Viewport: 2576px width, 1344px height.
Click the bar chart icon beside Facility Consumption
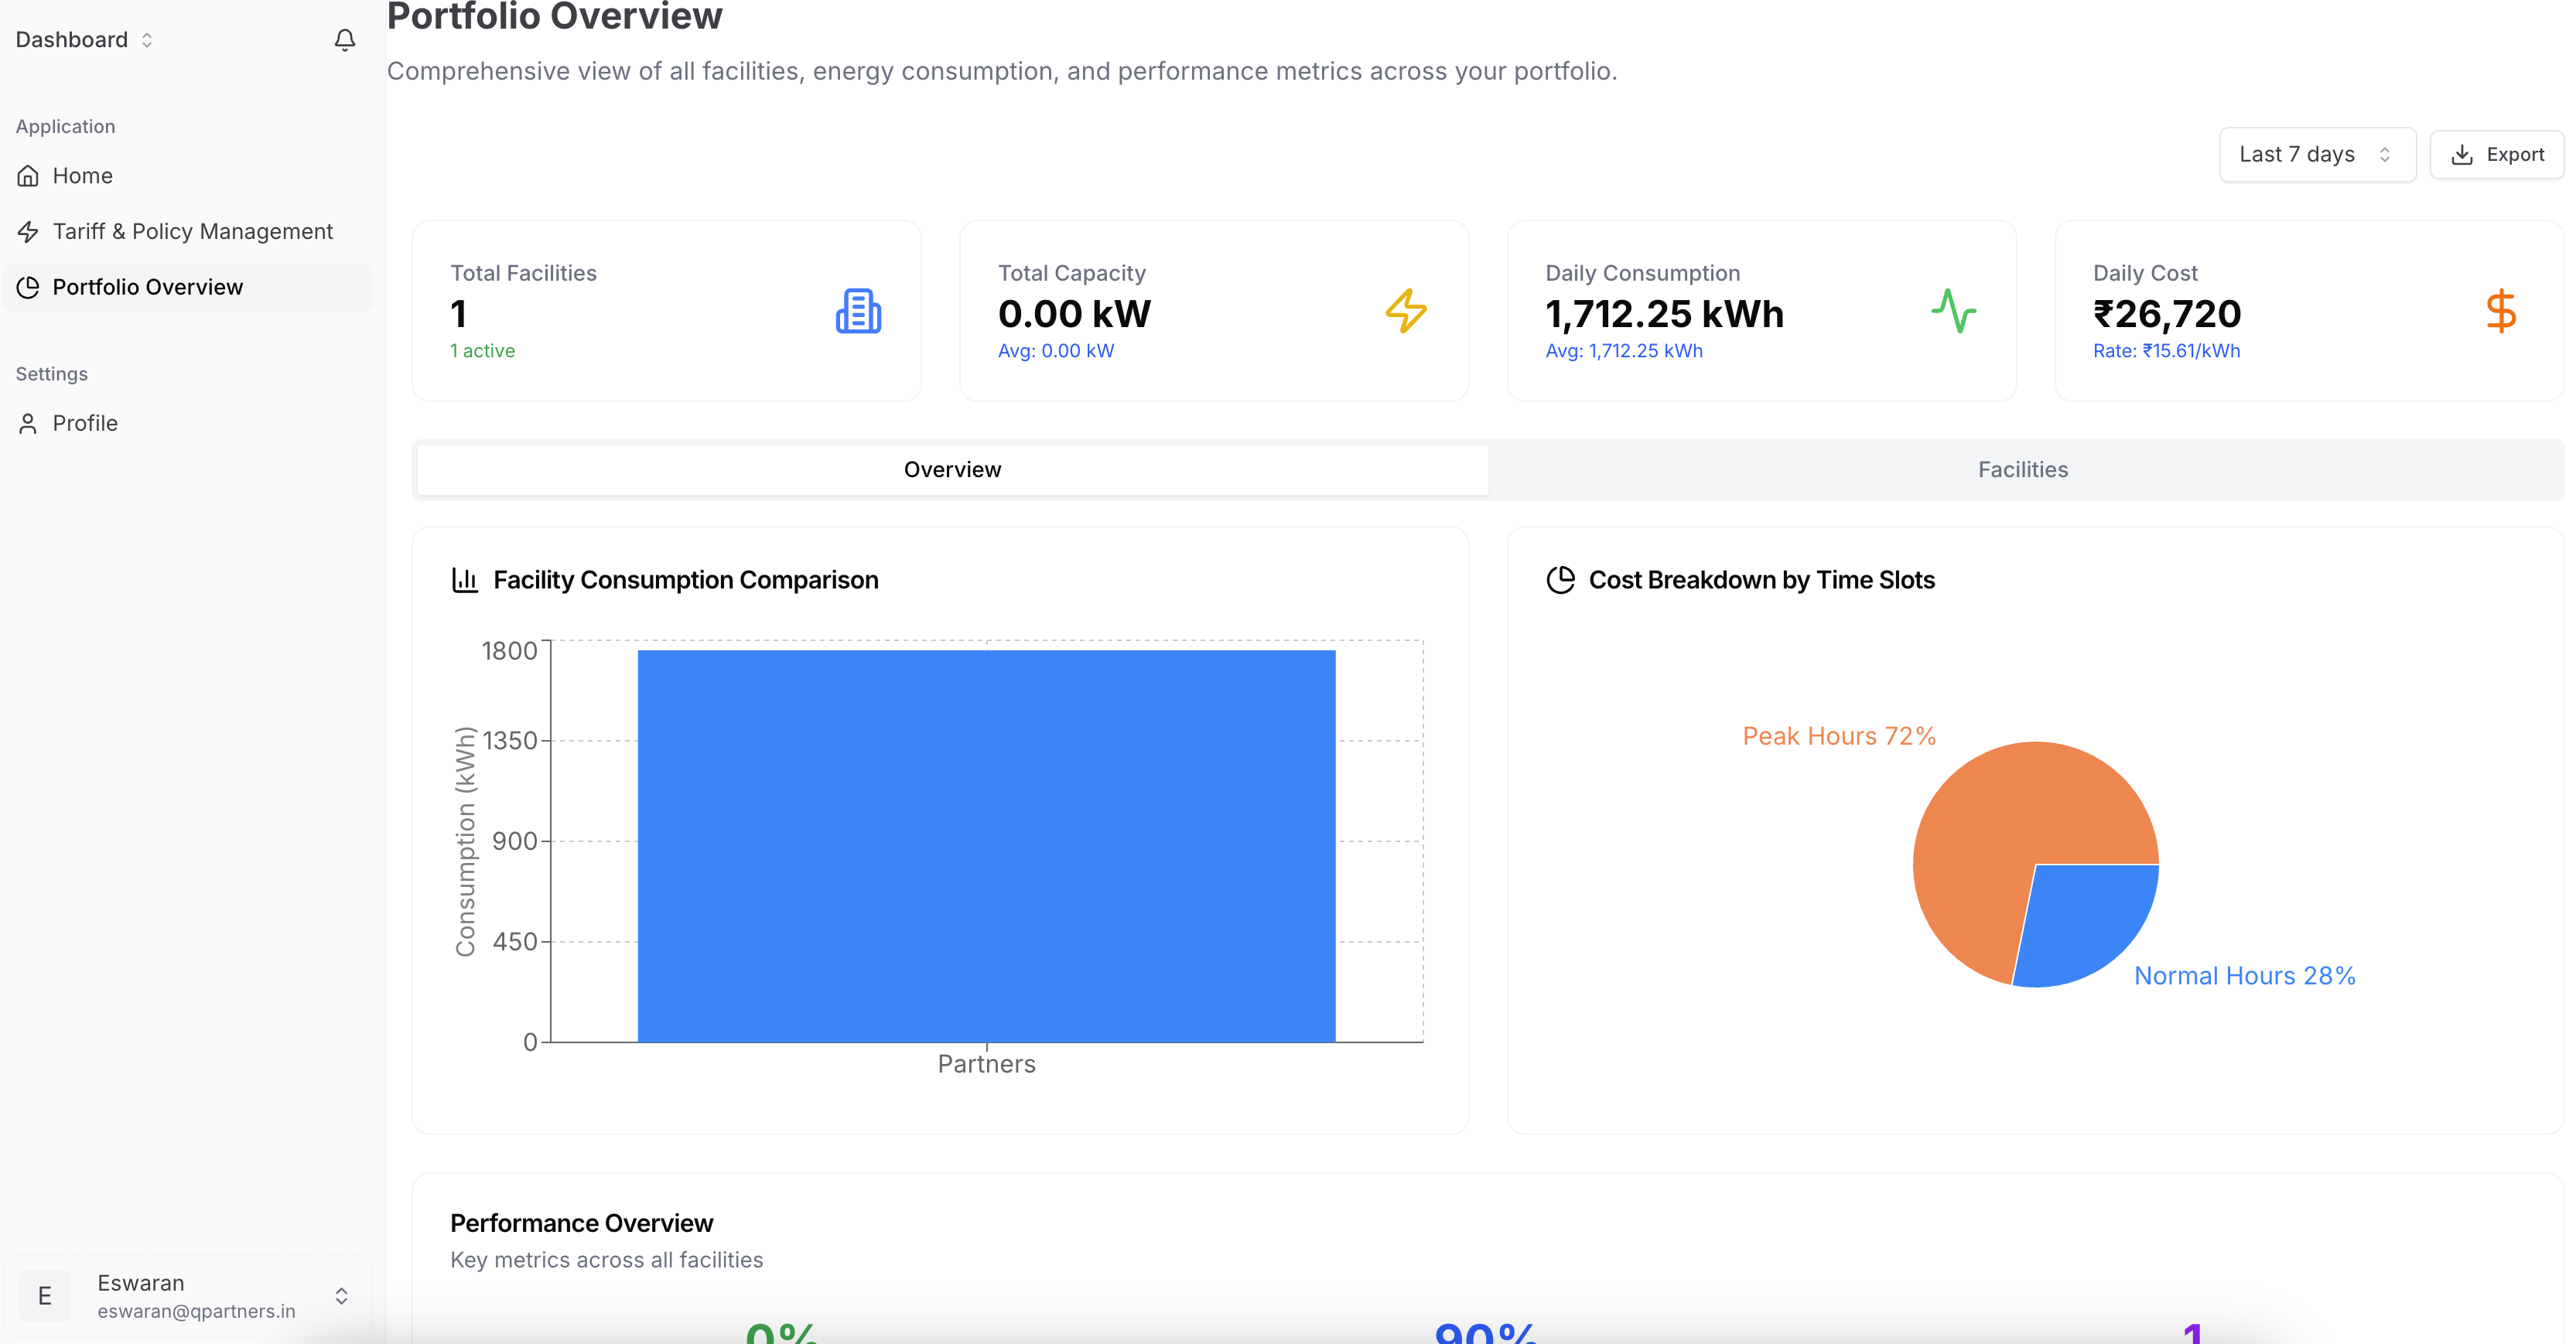(x=465, y=580)
